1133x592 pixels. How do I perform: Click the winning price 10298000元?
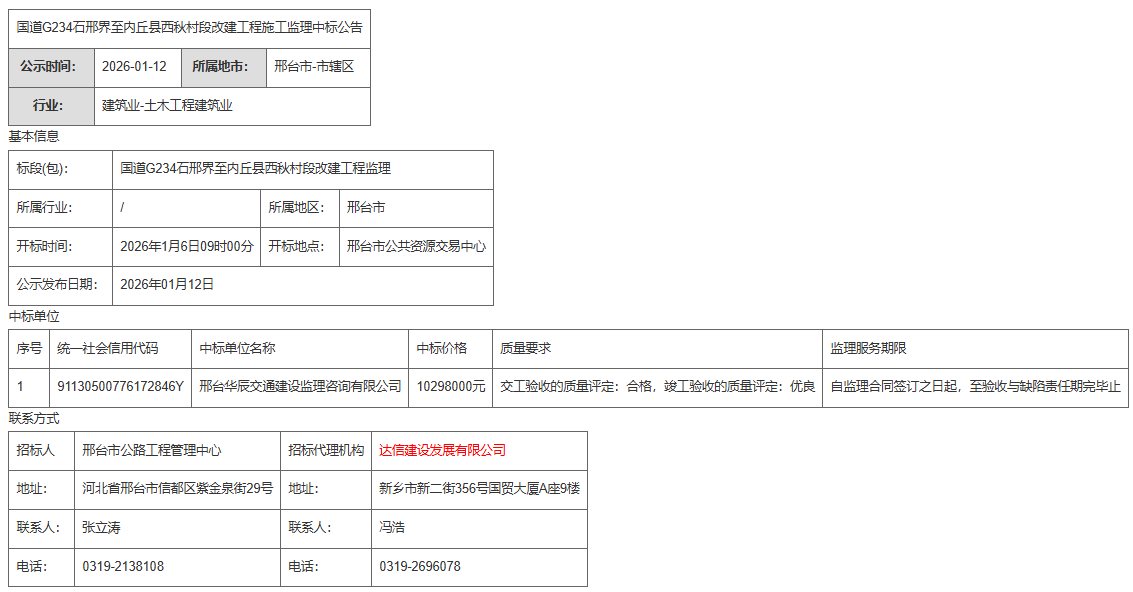(451, 386)
